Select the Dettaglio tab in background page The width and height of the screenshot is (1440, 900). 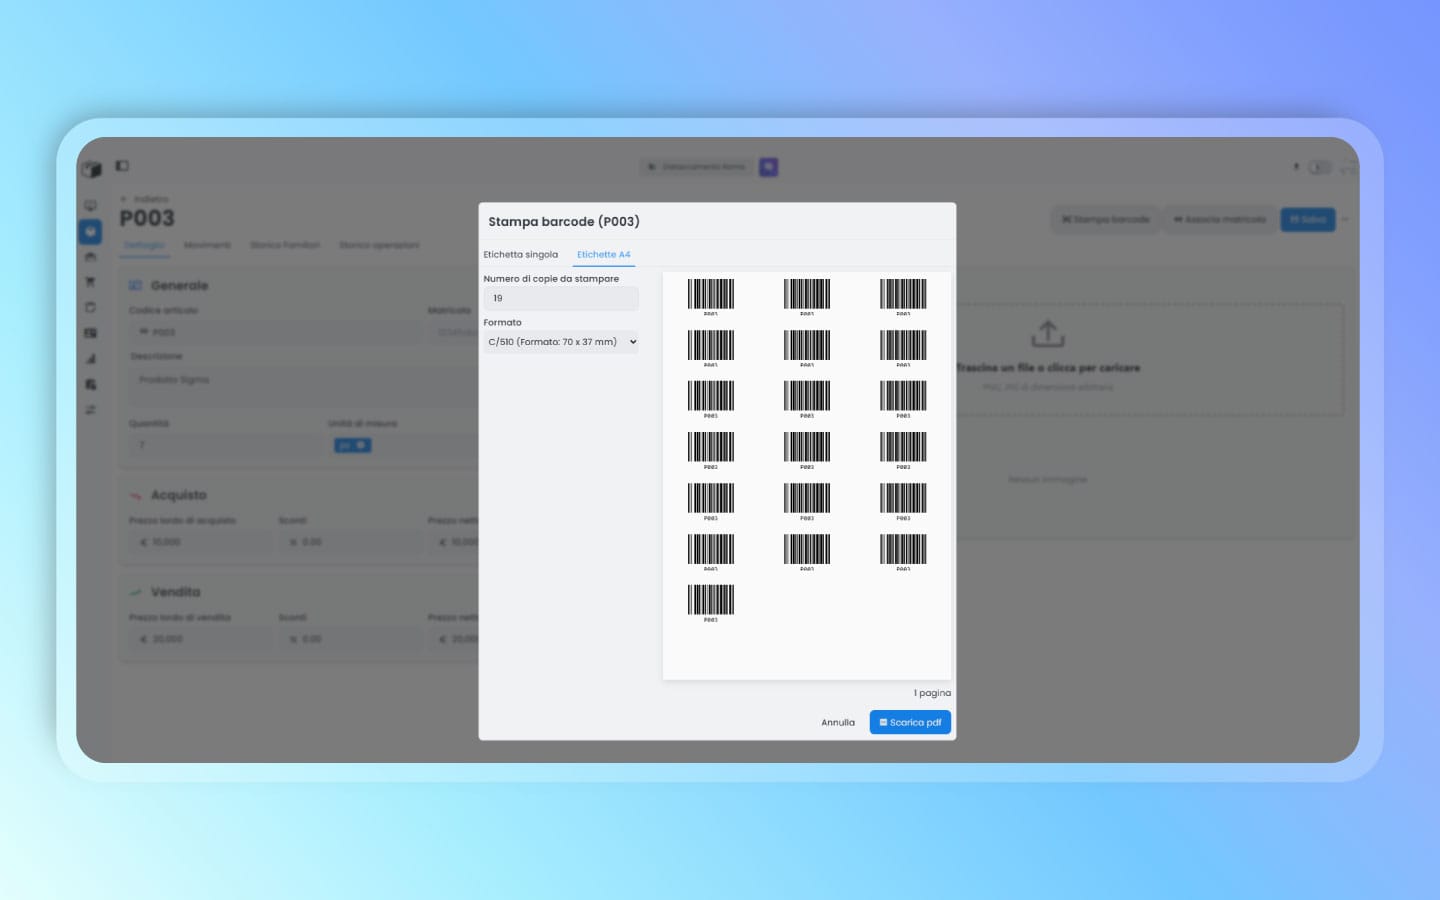point(144,245)
